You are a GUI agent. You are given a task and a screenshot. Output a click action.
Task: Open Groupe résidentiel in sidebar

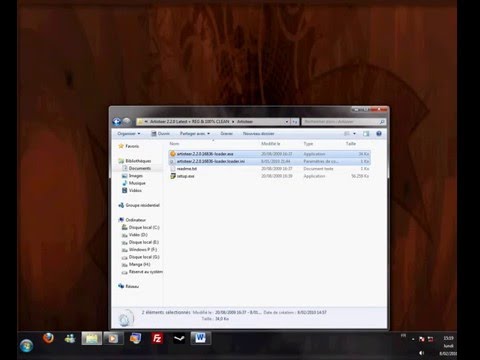pos(142,205)
